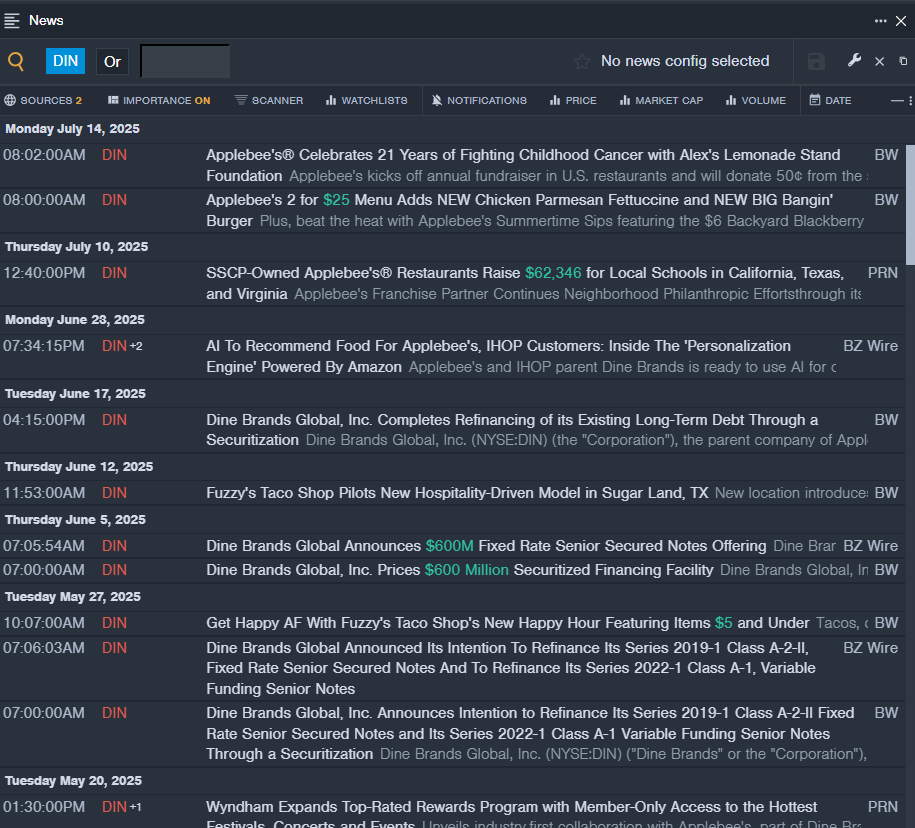Open the $600M Fixed Rate Notes Offering headline
Image resolution: width=915 pixels, height=828 pixels.
tap(486, 546)
